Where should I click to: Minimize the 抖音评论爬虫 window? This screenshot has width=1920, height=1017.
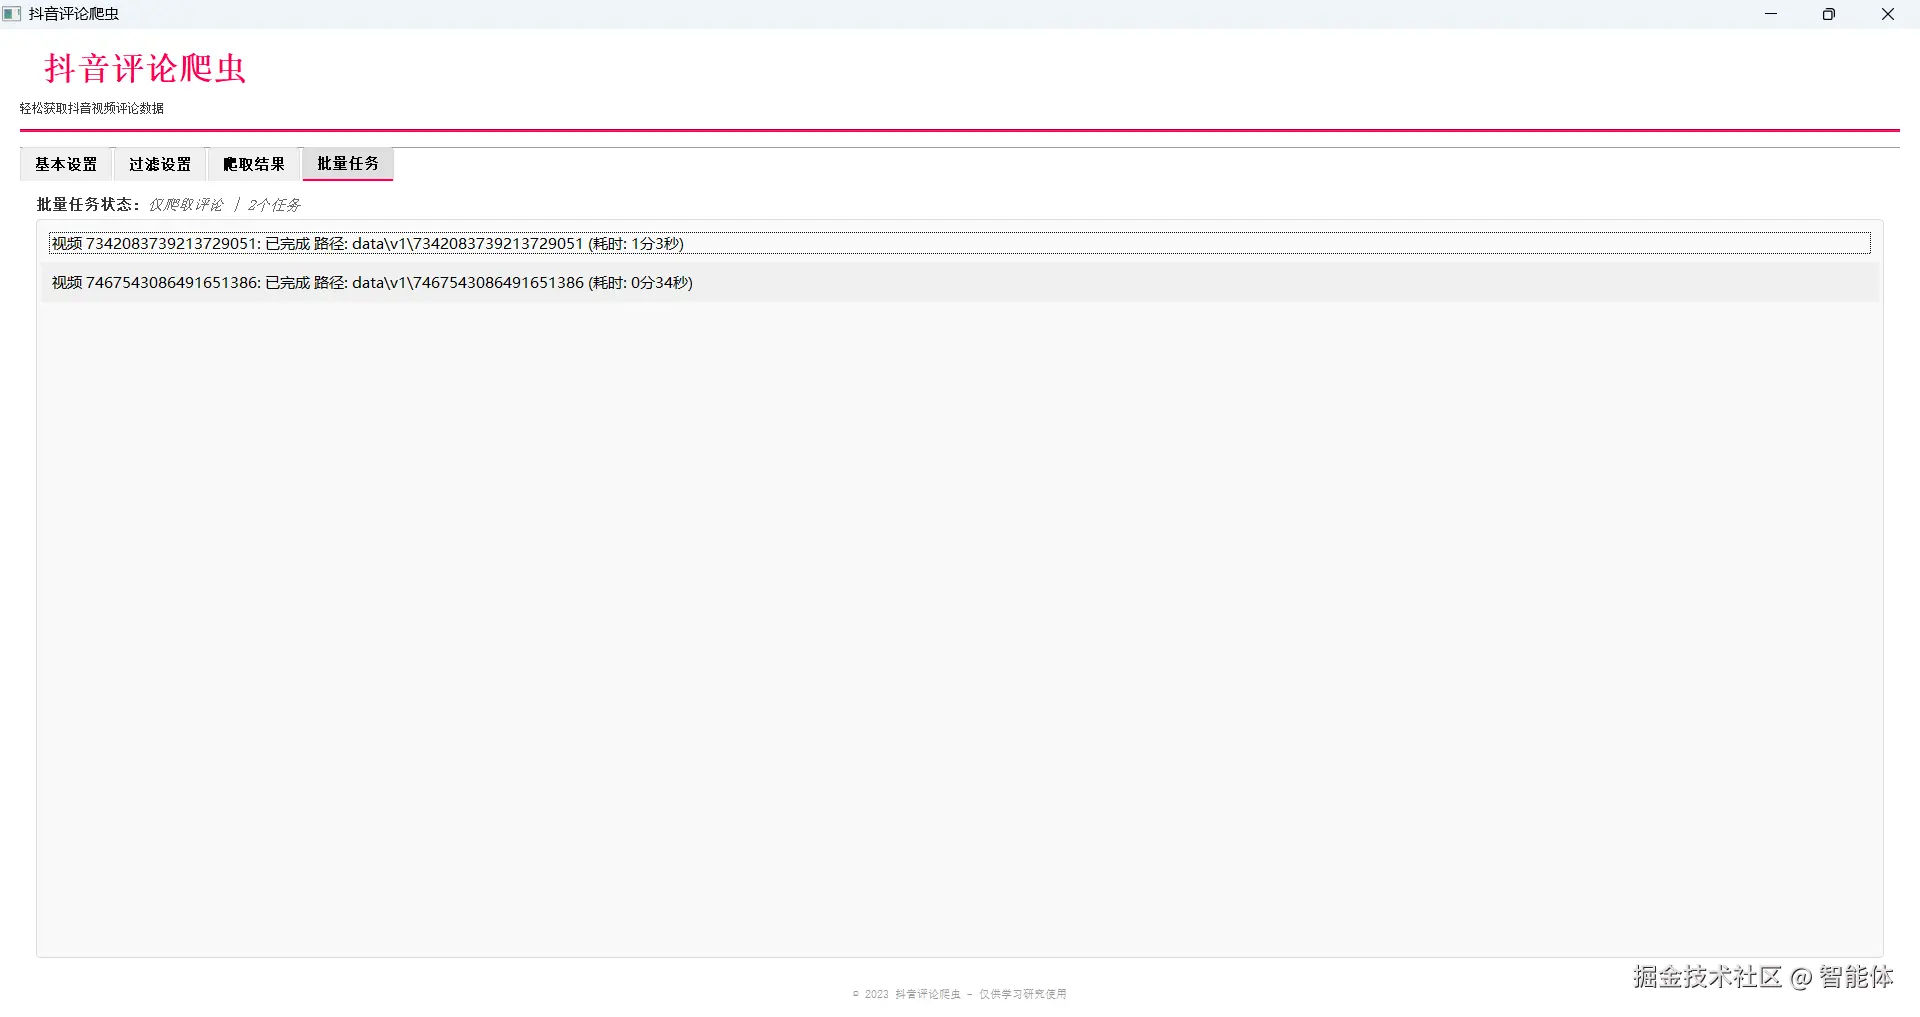[x=1771, y=14]
